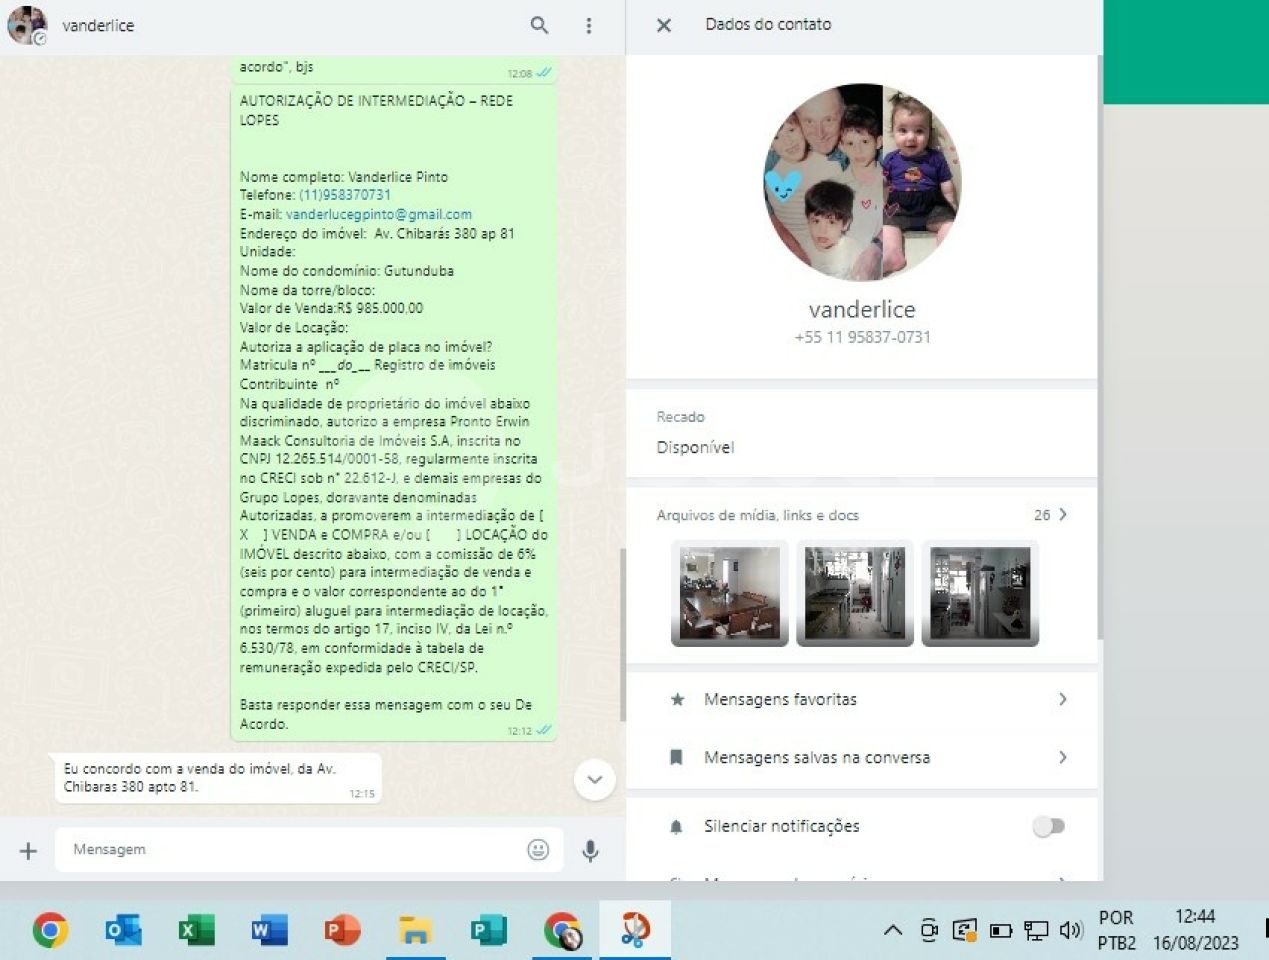Show hidden system tray icons
1269x960 pixels.
[x=893, y=930]
